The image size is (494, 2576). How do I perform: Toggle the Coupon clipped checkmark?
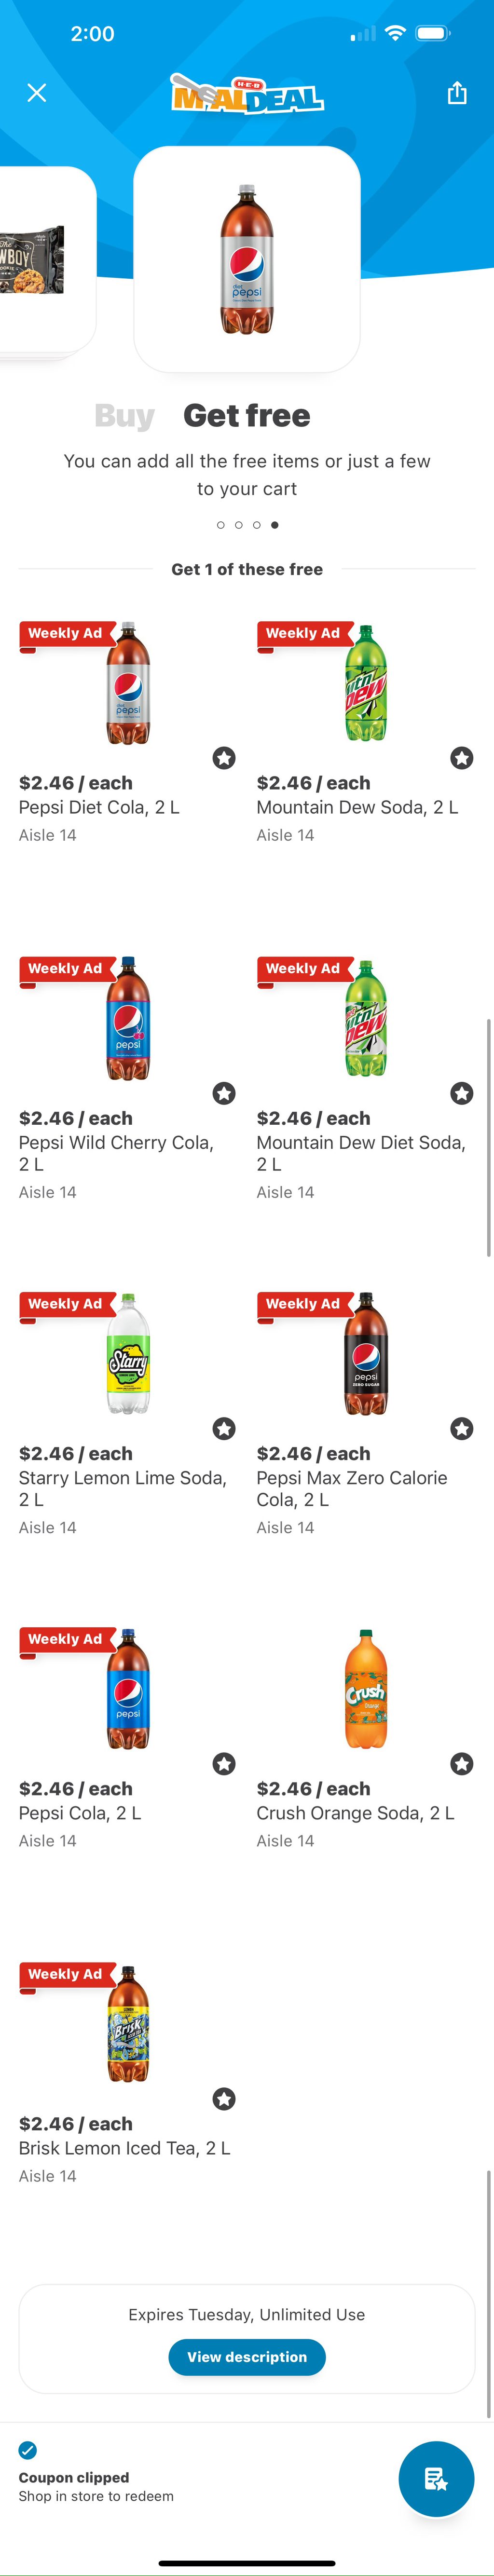point(28,2449)
